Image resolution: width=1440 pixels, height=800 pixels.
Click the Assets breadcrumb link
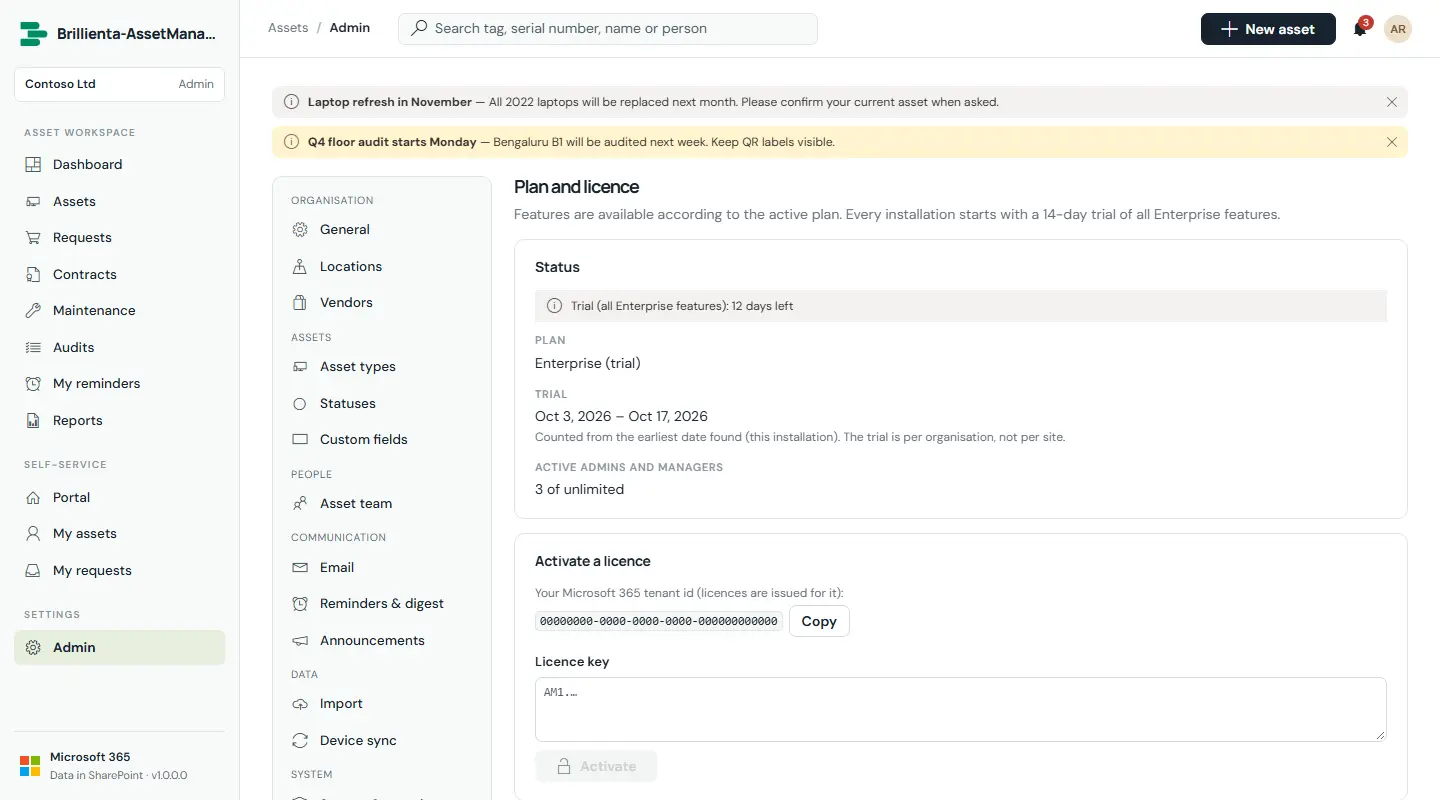tap(288, 28)
